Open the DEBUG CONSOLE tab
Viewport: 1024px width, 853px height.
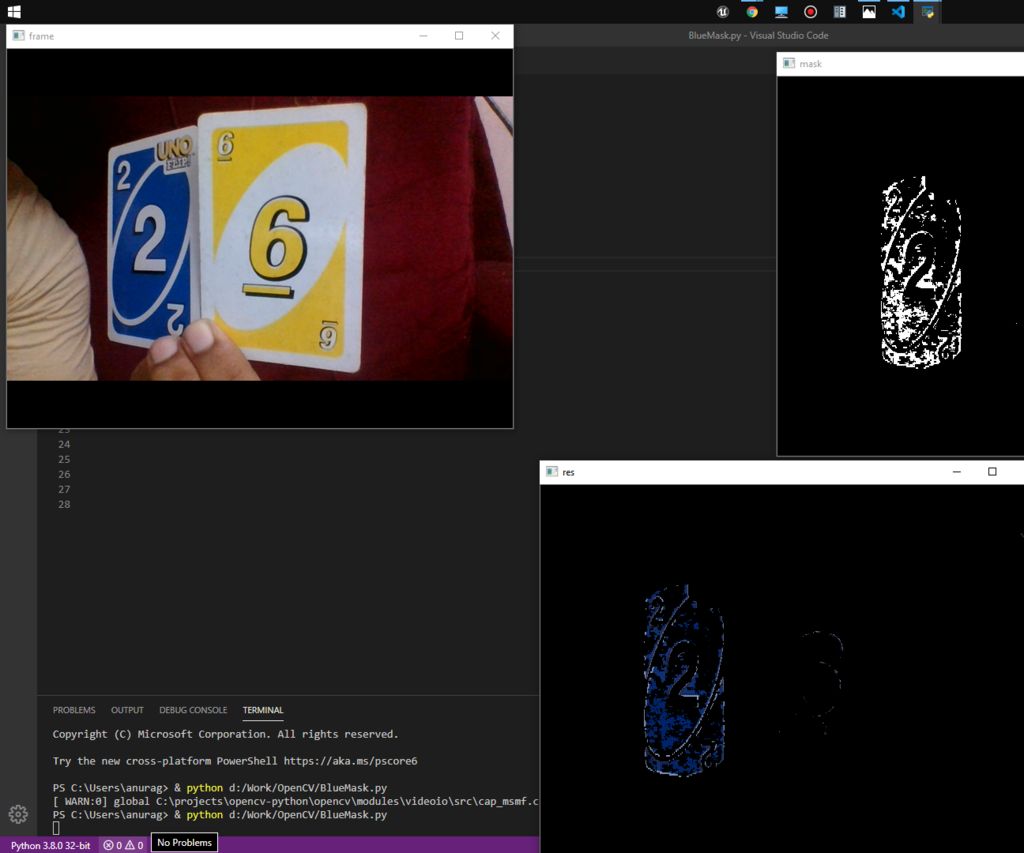coord(192,710)
